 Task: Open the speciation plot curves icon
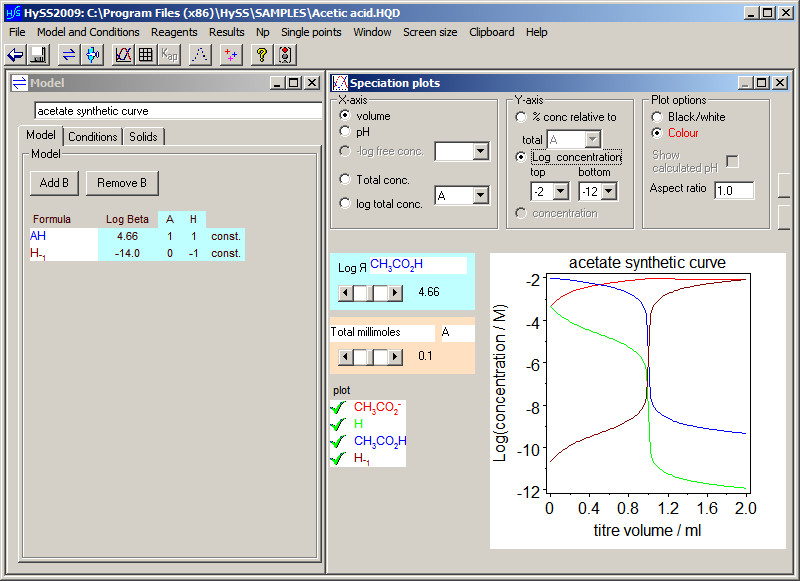pos(123,55)
